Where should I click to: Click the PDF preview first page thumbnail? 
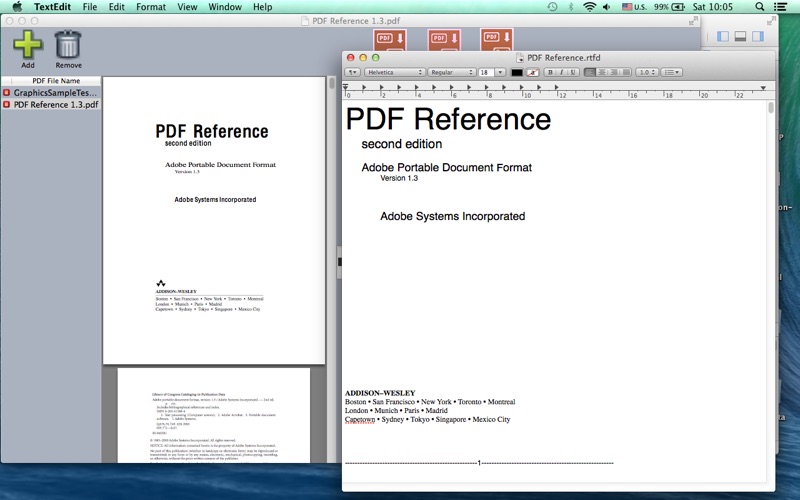pyautogui.click(x=214, y=220)
